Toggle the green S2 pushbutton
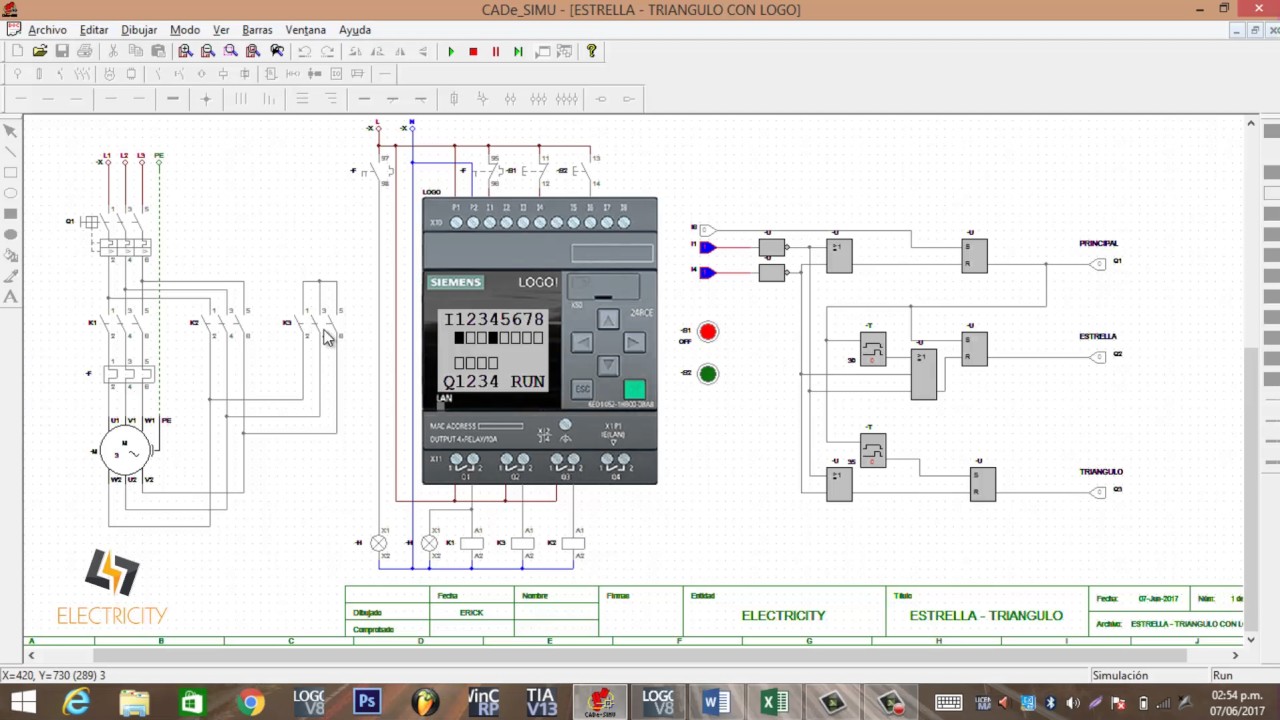 click(x=708, y=374)
